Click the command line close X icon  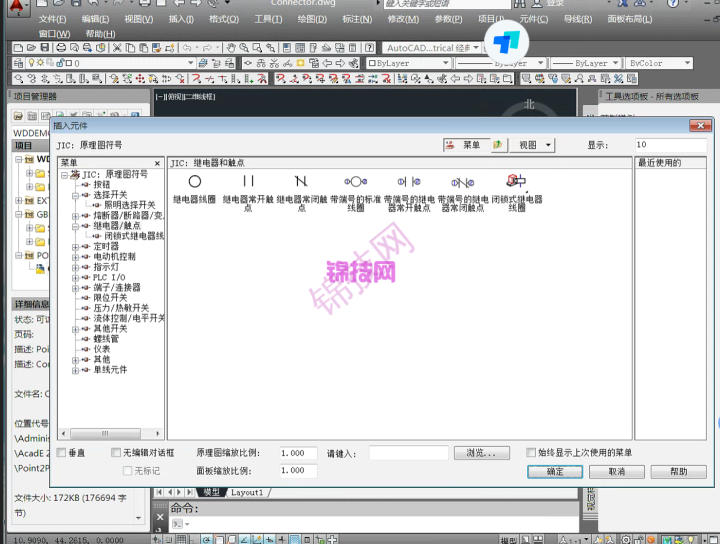coord(160,517)
